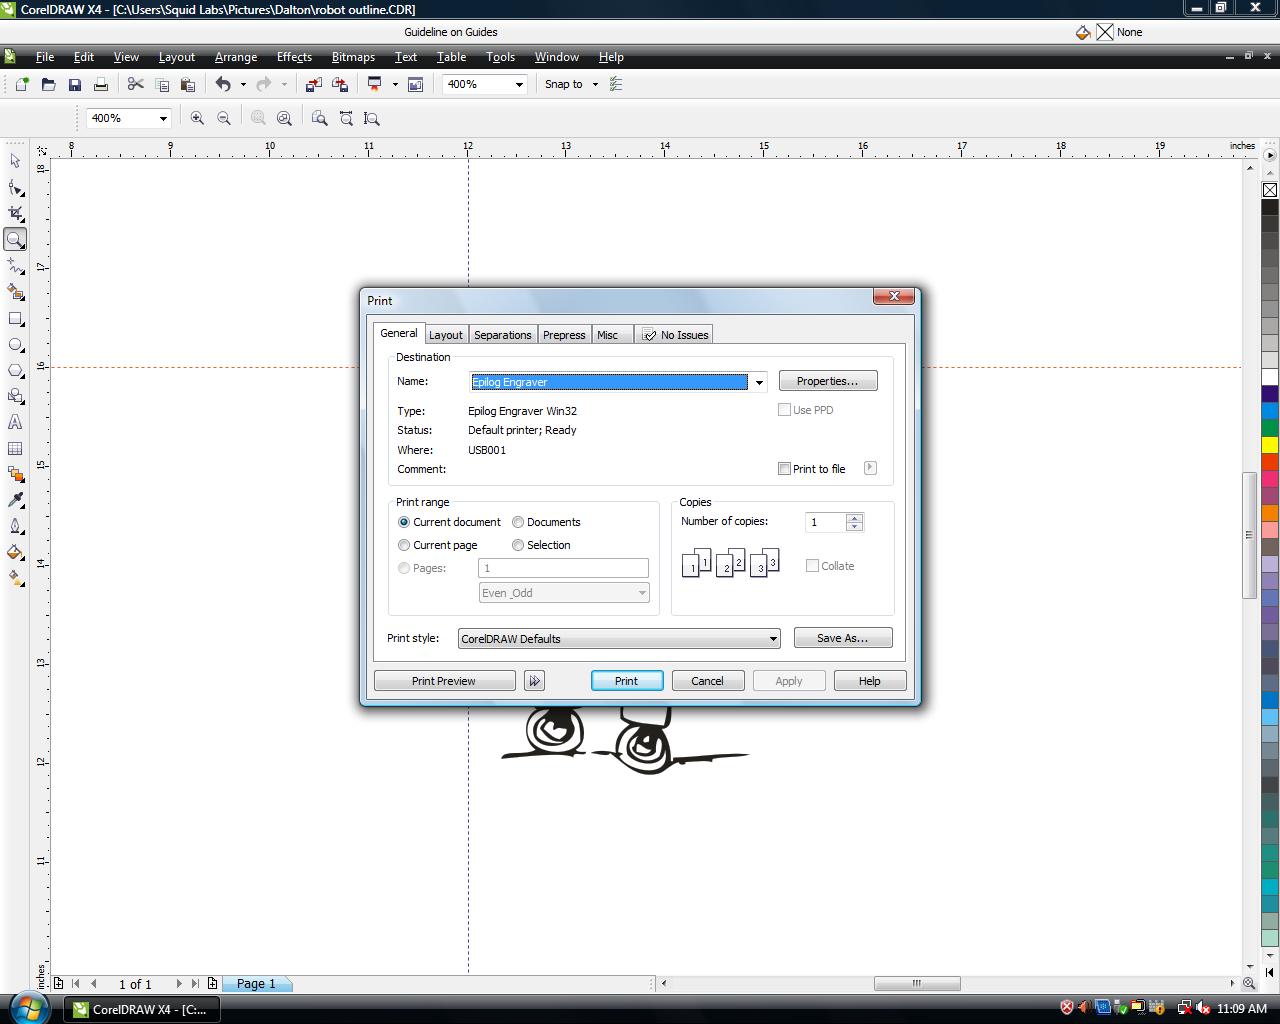This screenshot has width=1280, height=1024.
Task: Click the Print icon in the standard toolbar
Action: click(100, 85)
